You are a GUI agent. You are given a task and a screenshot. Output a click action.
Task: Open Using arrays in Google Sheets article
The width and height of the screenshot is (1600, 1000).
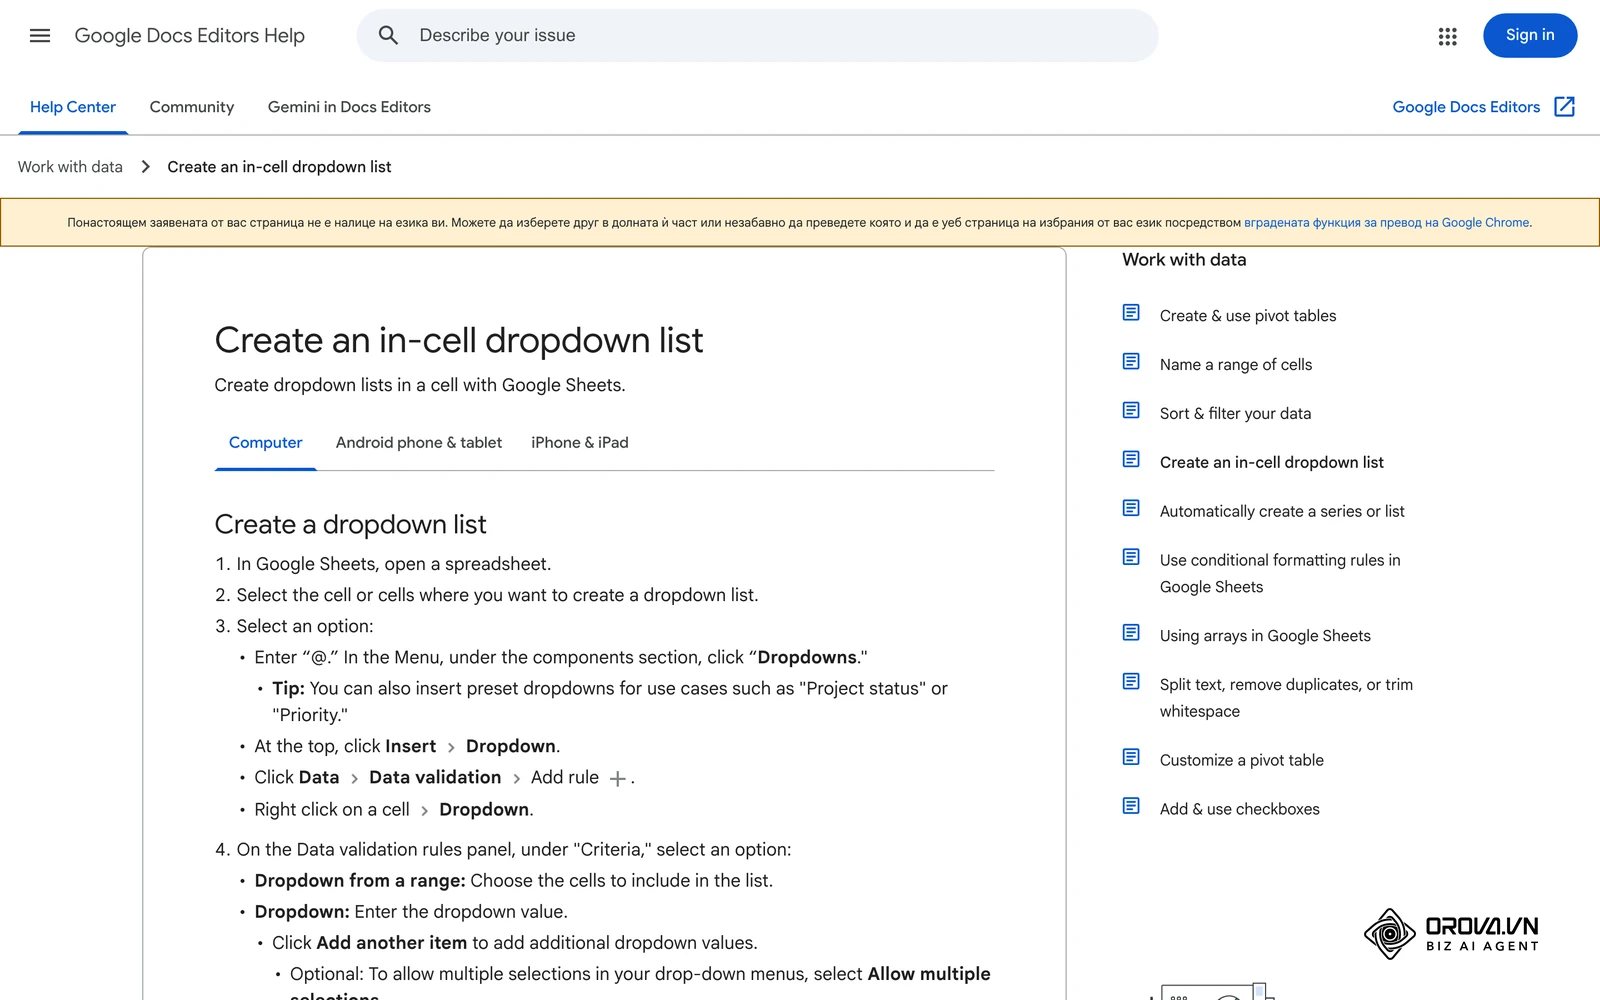click(1265, 636)
